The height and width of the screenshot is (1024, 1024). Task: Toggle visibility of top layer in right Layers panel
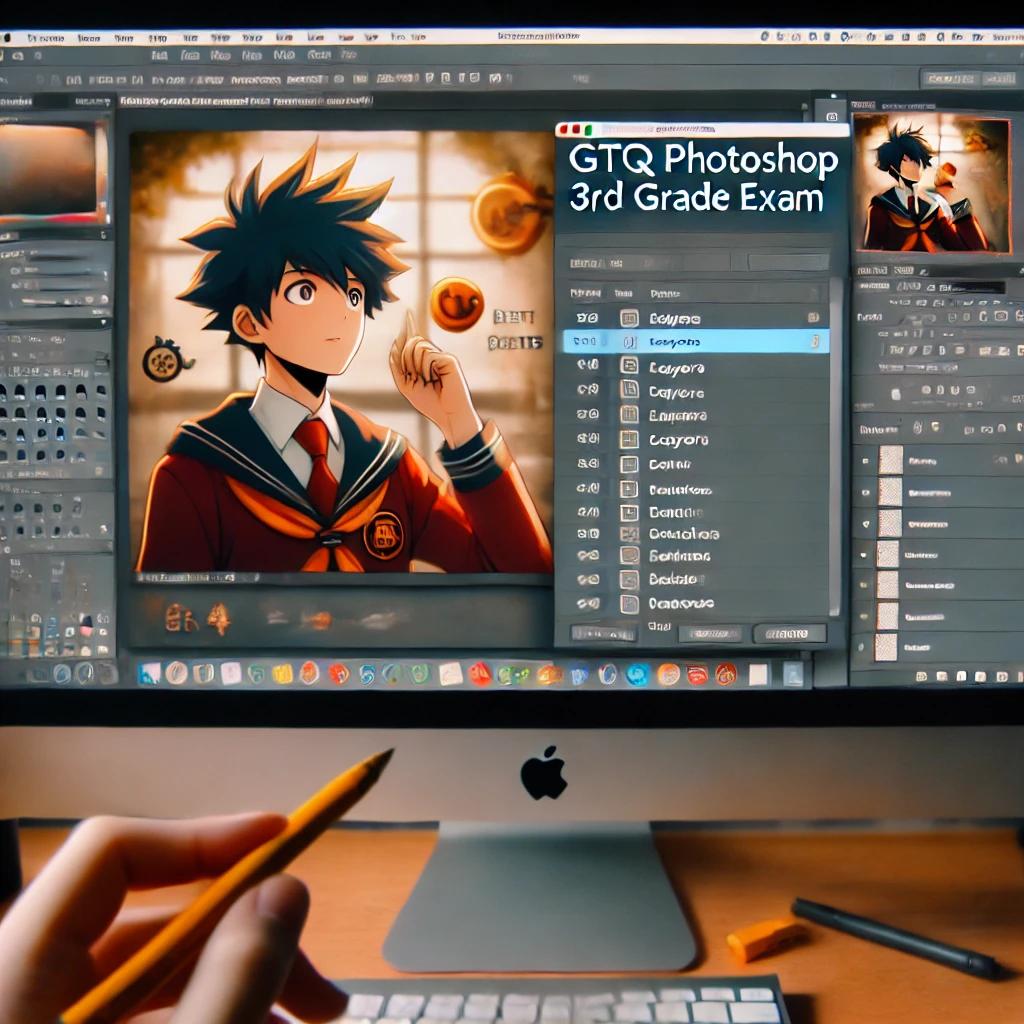click(865, 461)
